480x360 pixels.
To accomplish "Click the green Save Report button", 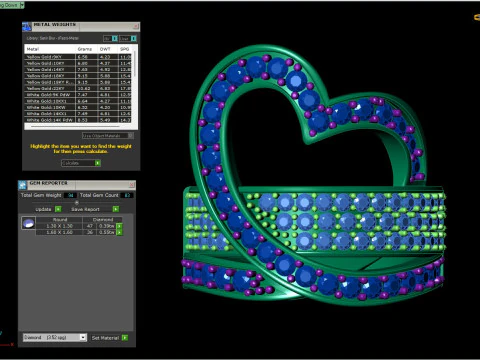I will (x=116, y=209).
